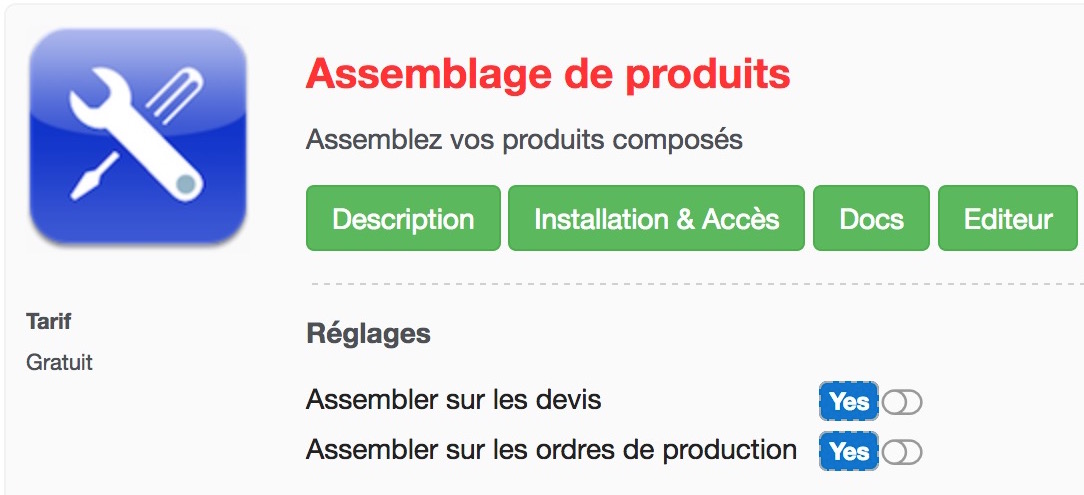This screenshot has width=1084, height=495.
Task: Click the Réglages heading
Action: pyautogui.click(x=368, y=335)
